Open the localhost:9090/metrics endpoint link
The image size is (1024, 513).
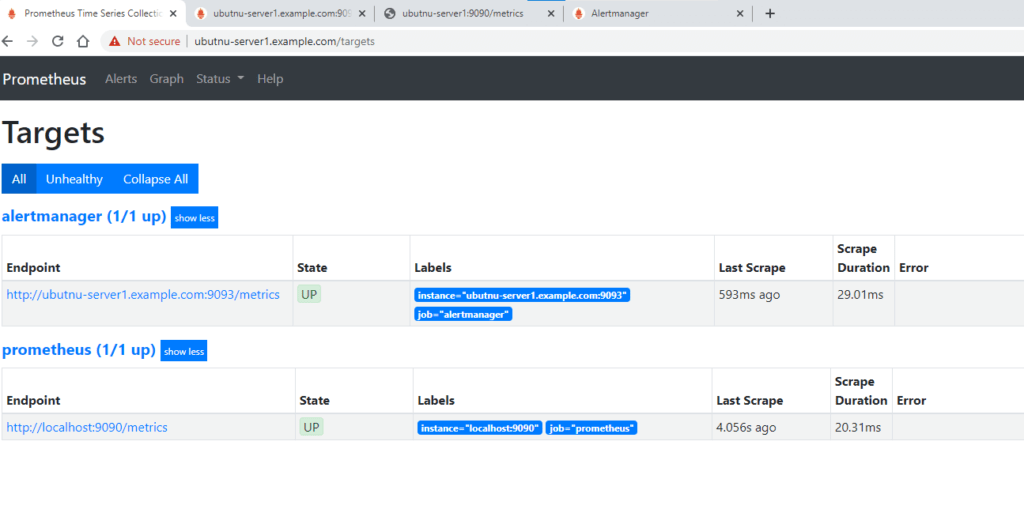pos(87,428)
